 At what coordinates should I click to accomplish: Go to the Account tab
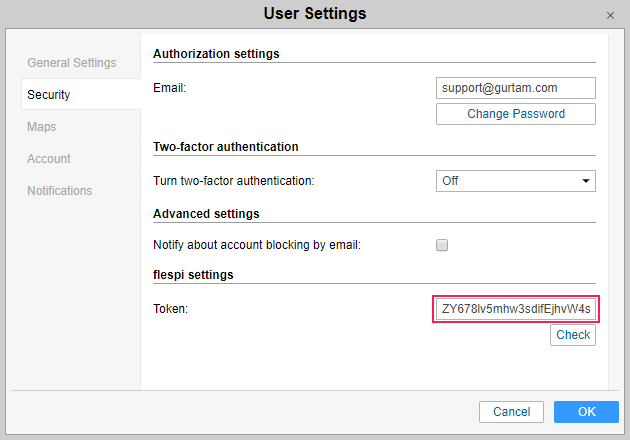point(49,159)
